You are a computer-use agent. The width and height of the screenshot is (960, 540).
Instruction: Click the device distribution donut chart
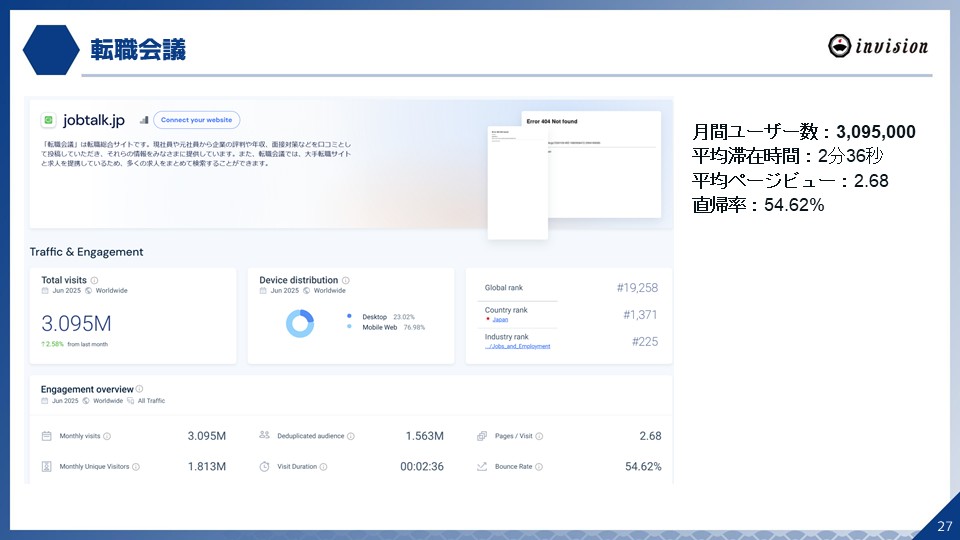300,323
